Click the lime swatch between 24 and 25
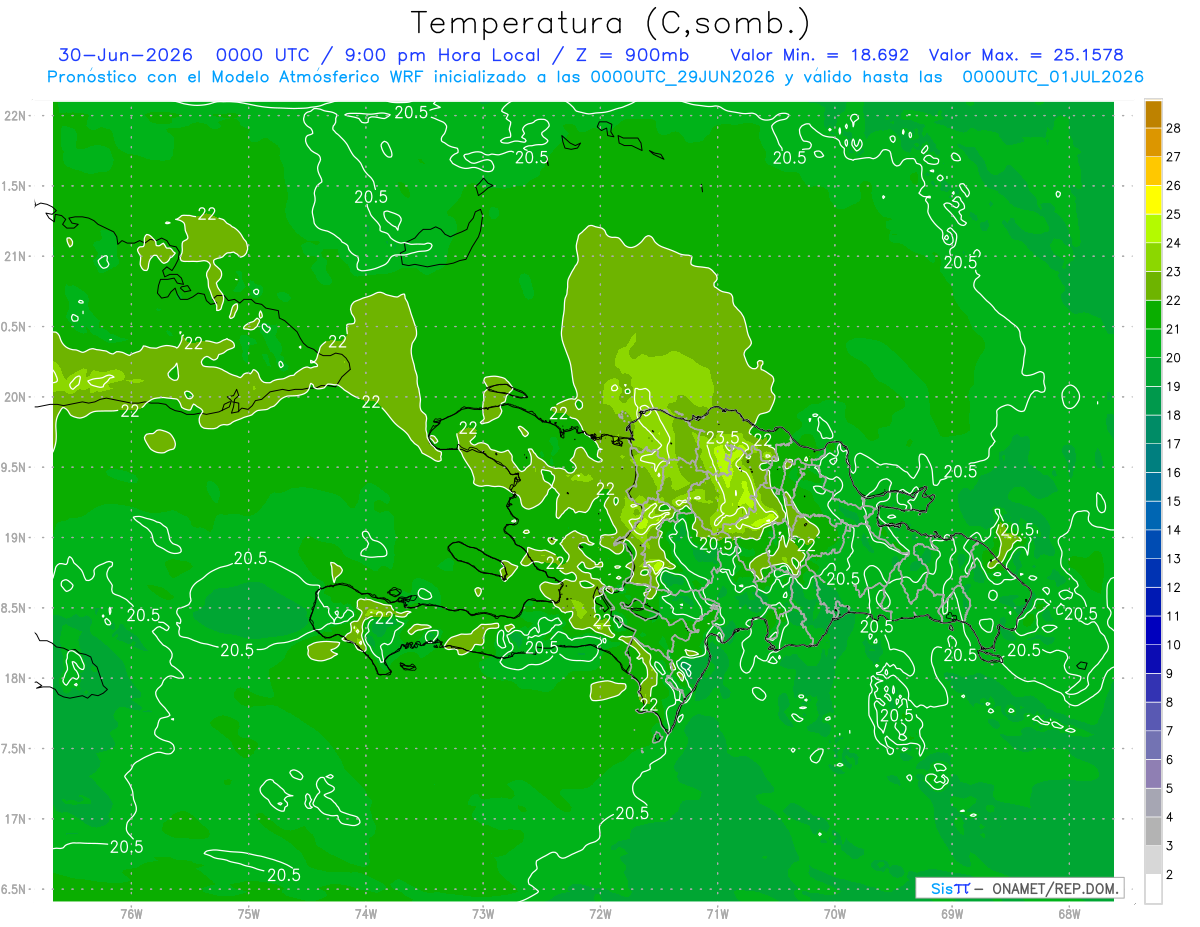Image resolution: width=1200 pixels, height=927 pixels. 1153,229
